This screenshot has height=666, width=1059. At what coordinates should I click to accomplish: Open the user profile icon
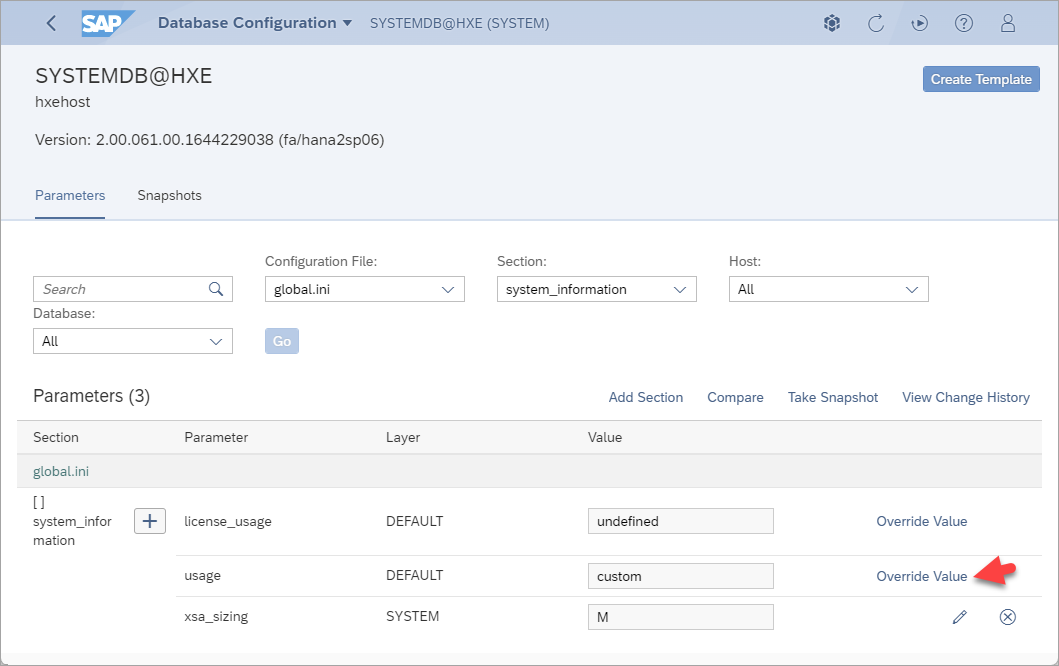tap(1008, 24)
